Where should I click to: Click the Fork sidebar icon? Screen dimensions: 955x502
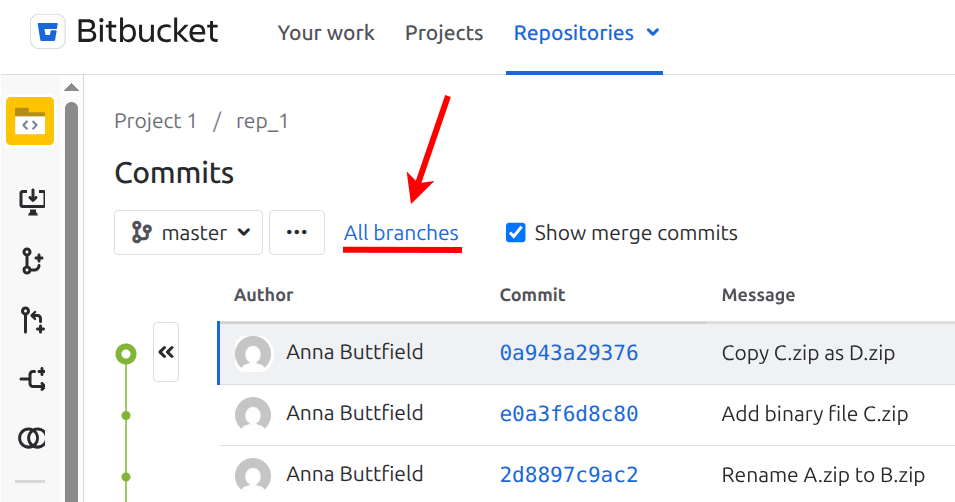[32, 437]
